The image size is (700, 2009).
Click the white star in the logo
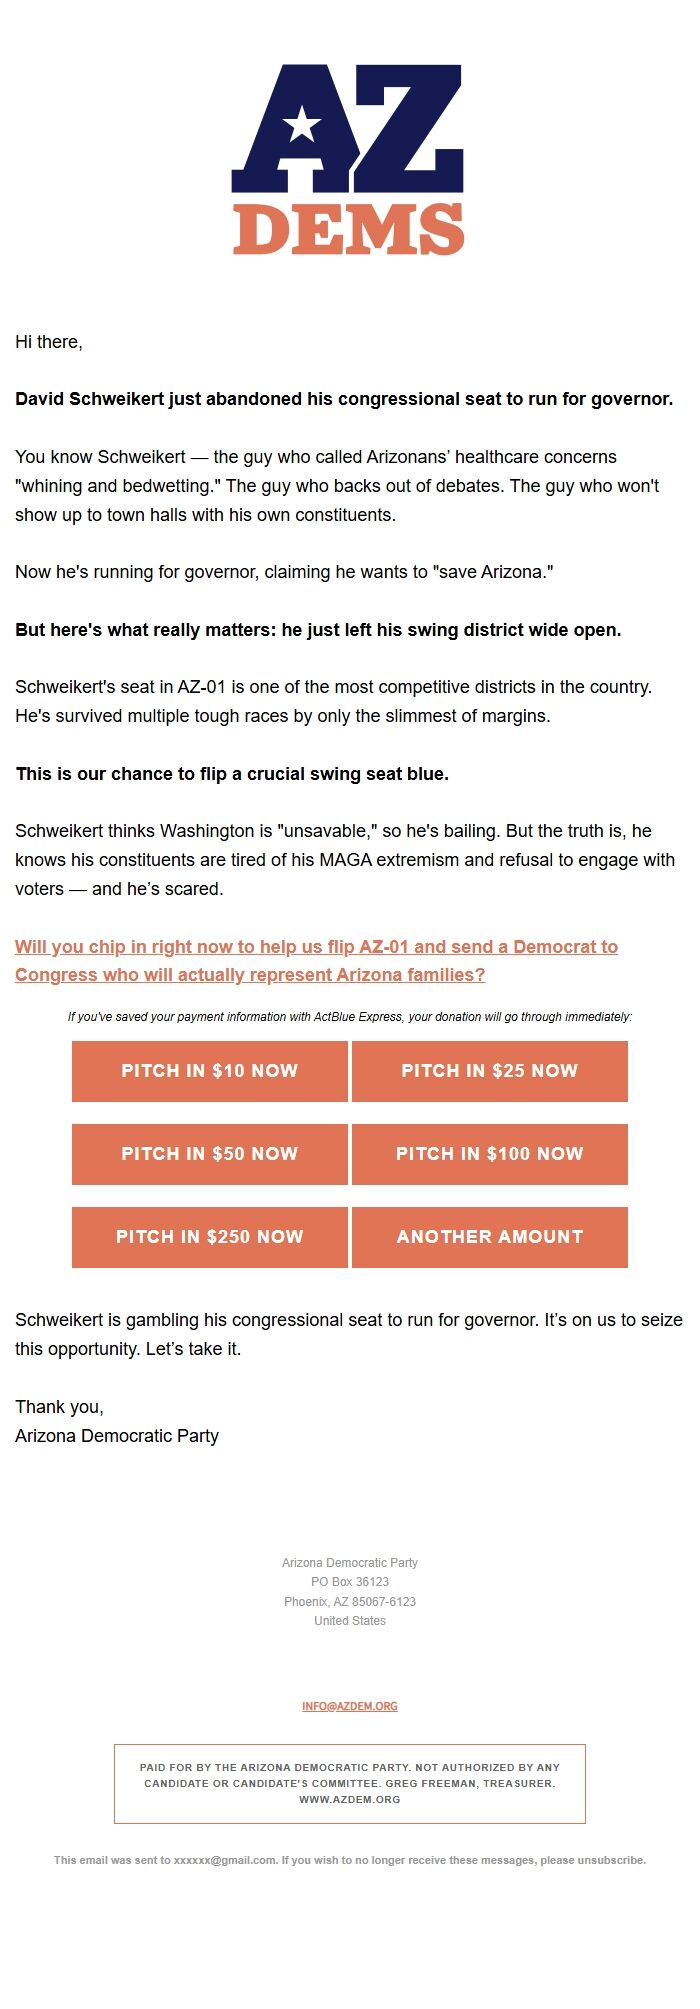[302, 125]
